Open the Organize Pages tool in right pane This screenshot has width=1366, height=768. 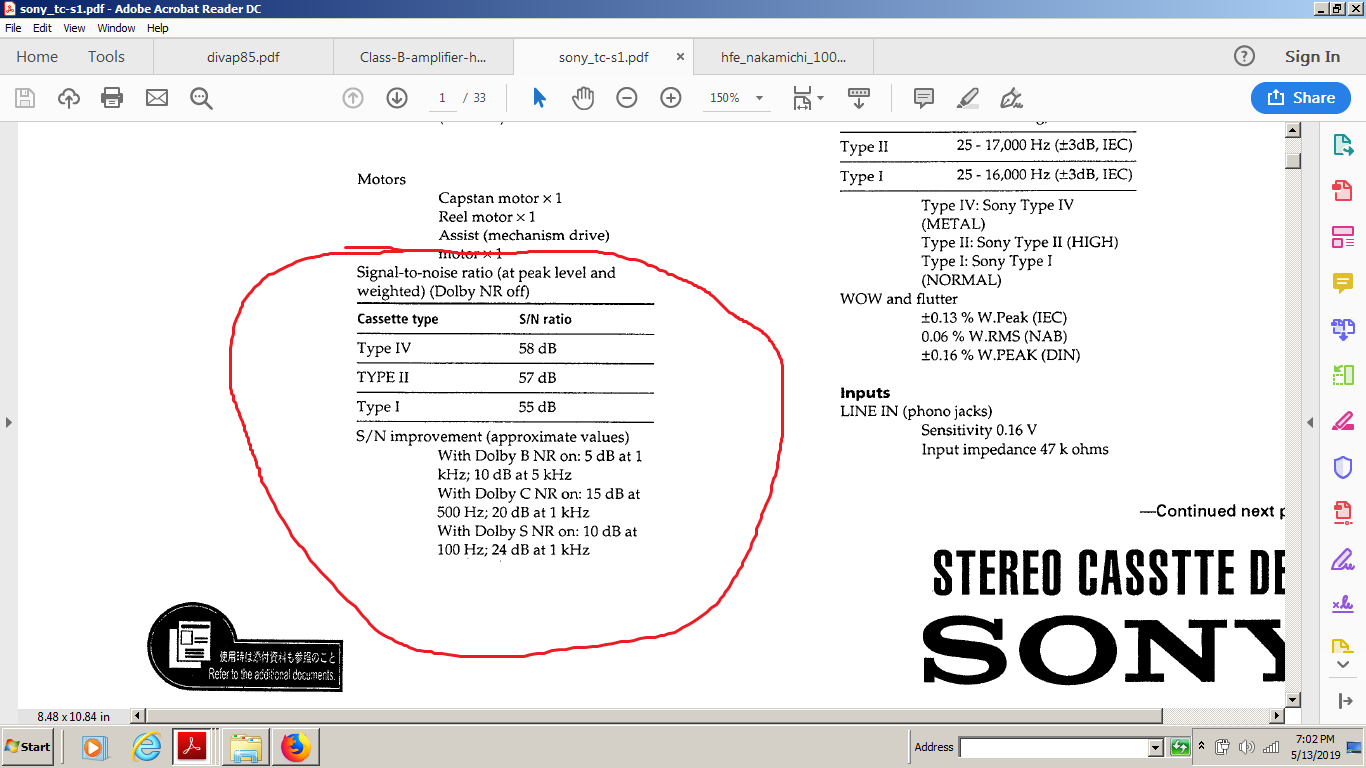[1343, 375]
